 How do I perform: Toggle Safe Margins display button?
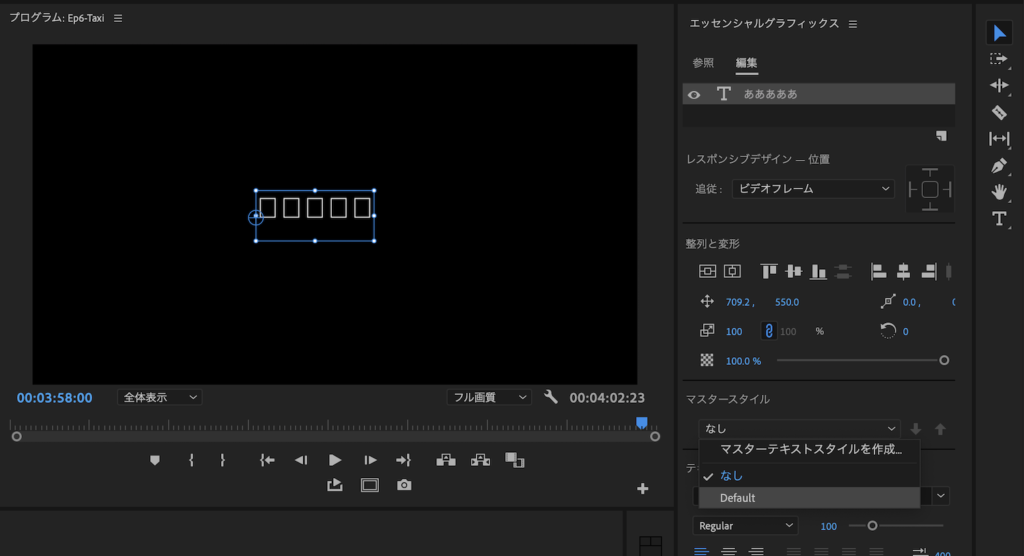click(370, 485)
